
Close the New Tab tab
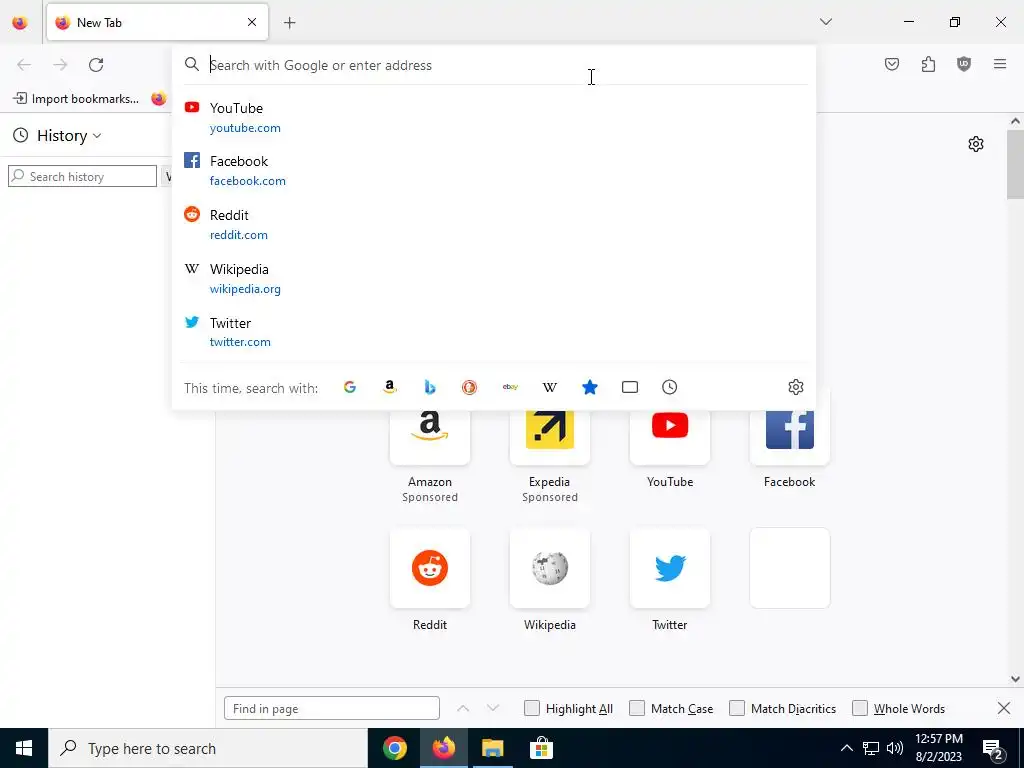(252, 22)
